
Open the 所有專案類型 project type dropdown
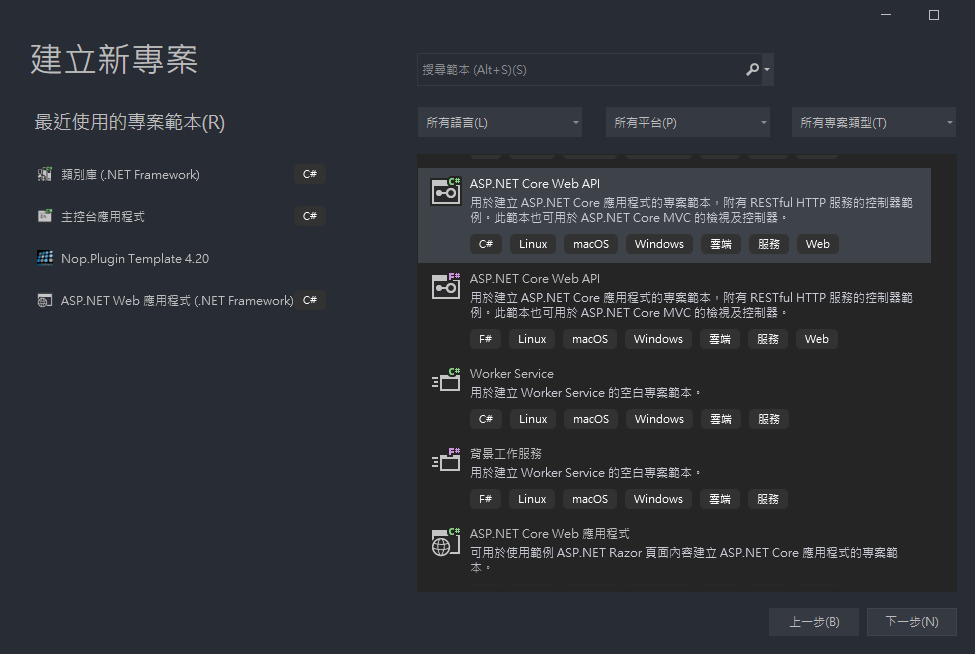pos(874,122)
